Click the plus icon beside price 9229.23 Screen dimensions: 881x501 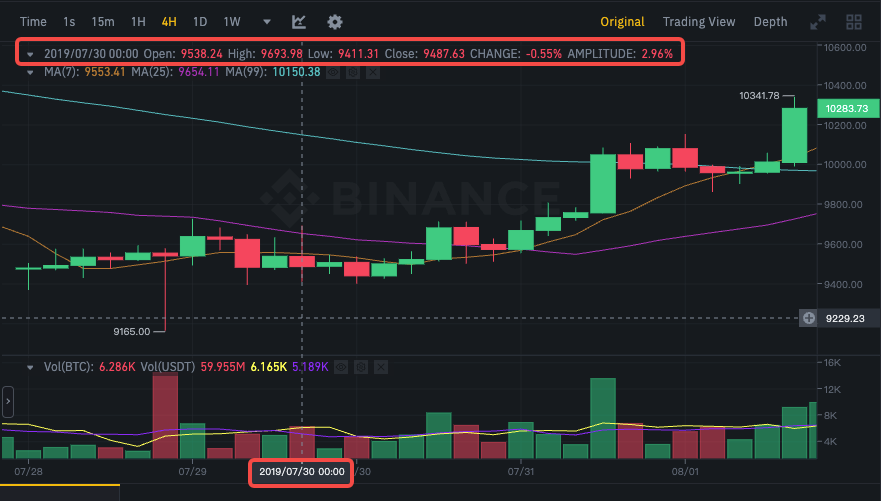(809, 318)
